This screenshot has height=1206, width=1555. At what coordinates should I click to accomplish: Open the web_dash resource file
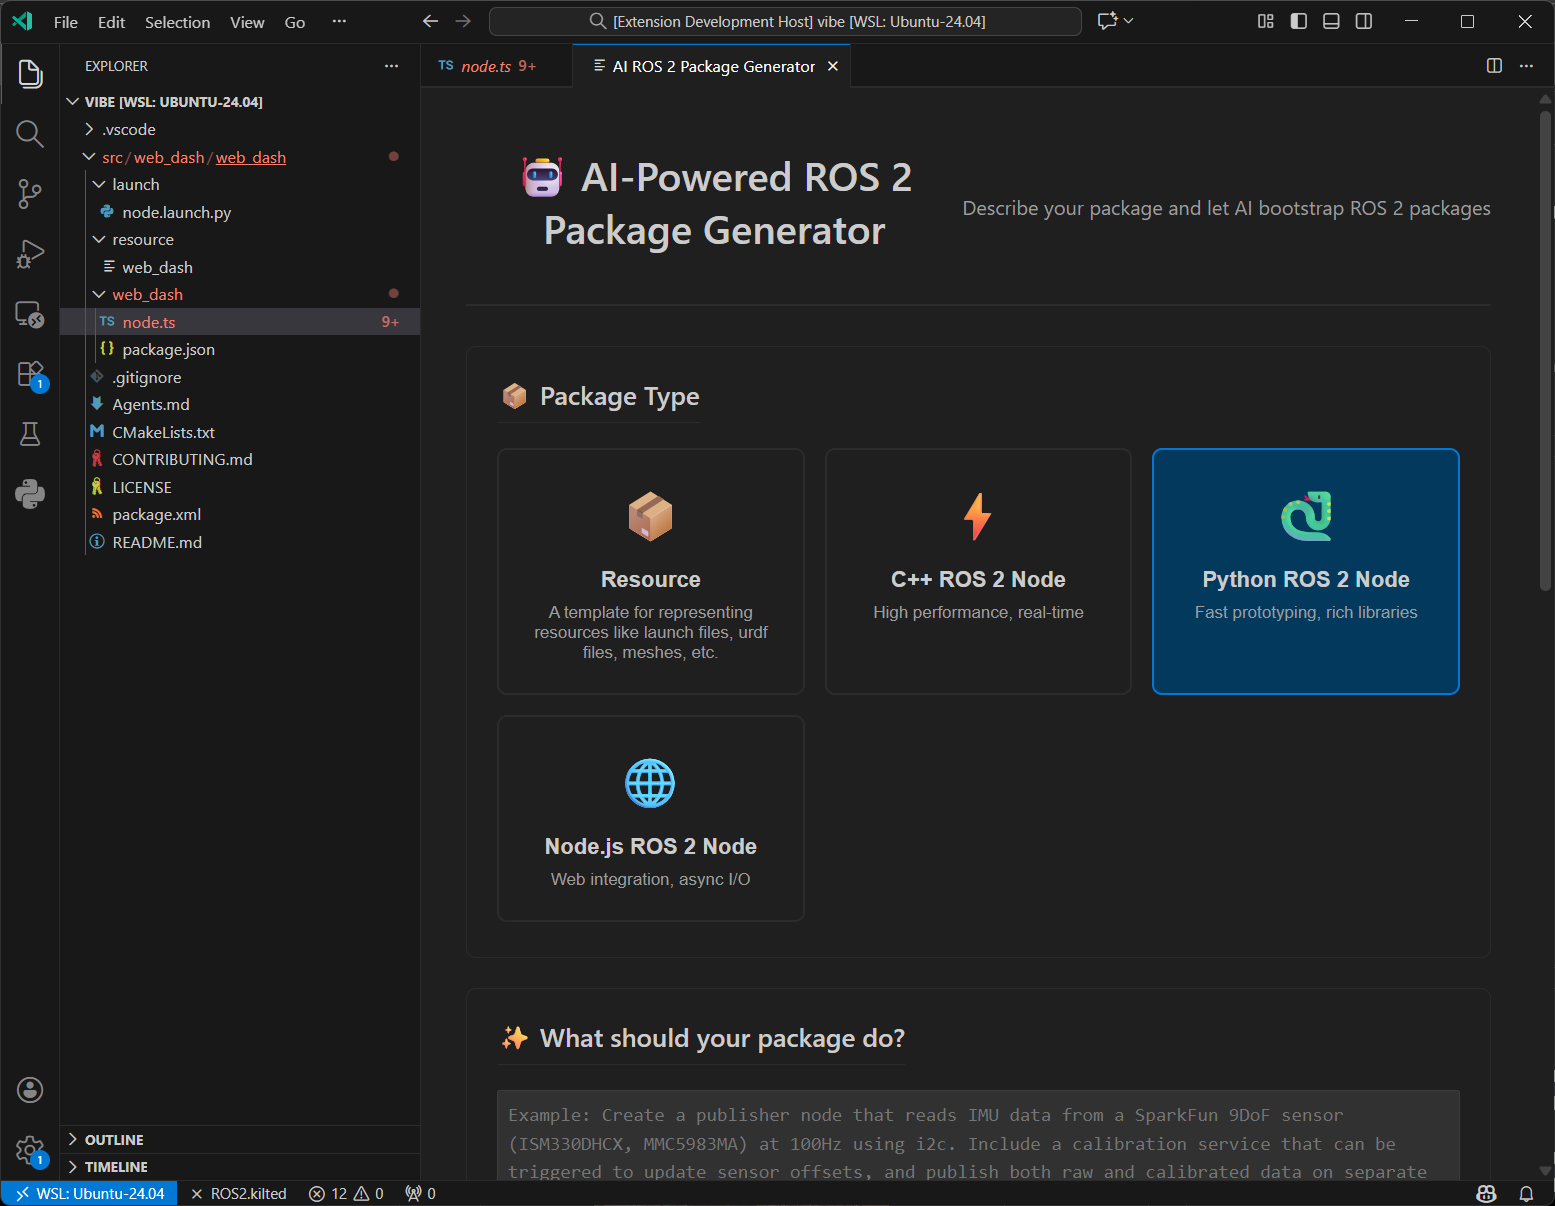point(240,267)
